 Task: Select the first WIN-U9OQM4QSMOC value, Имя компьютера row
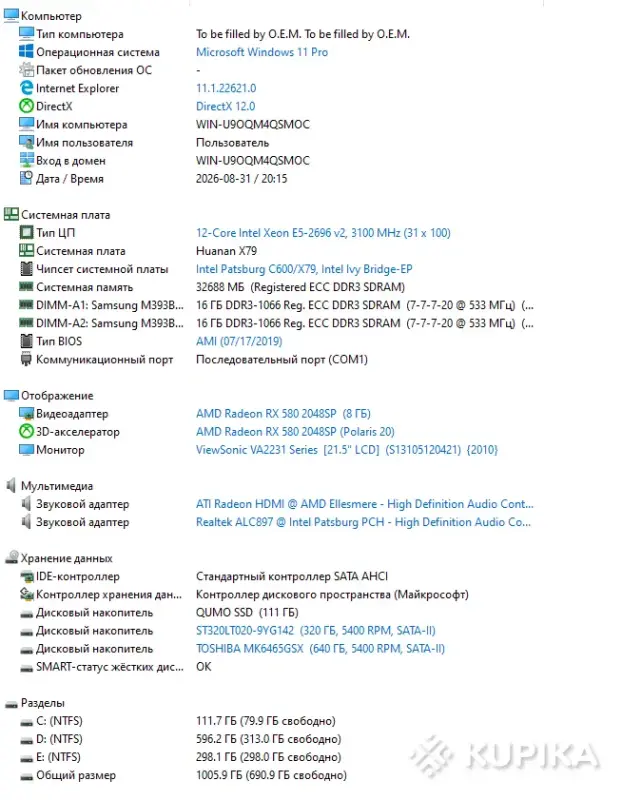253,124
